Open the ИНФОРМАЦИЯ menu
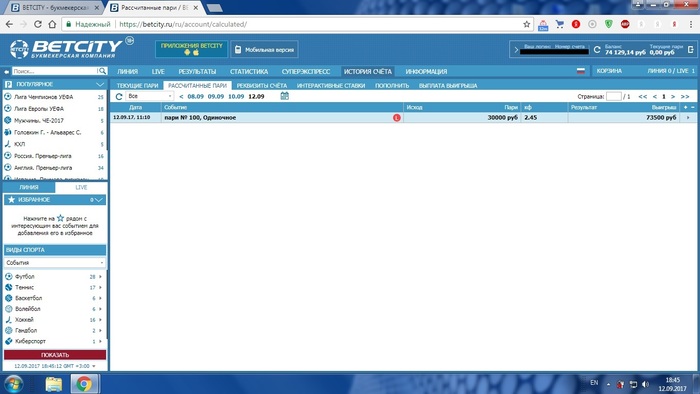The width and height of the screenshot is (700, 394). [x=426, y=71]
